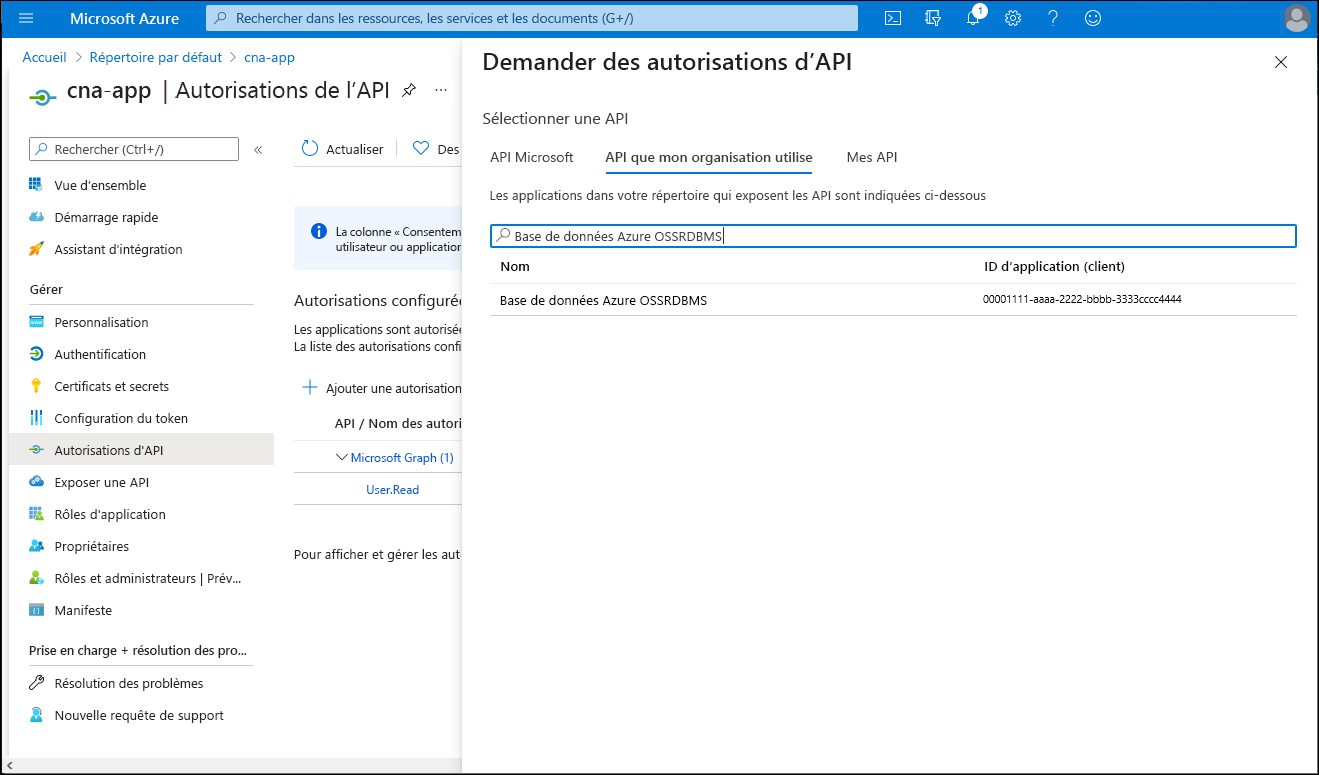Close the Demander des autorisations d'API panel

[1281, 62]
